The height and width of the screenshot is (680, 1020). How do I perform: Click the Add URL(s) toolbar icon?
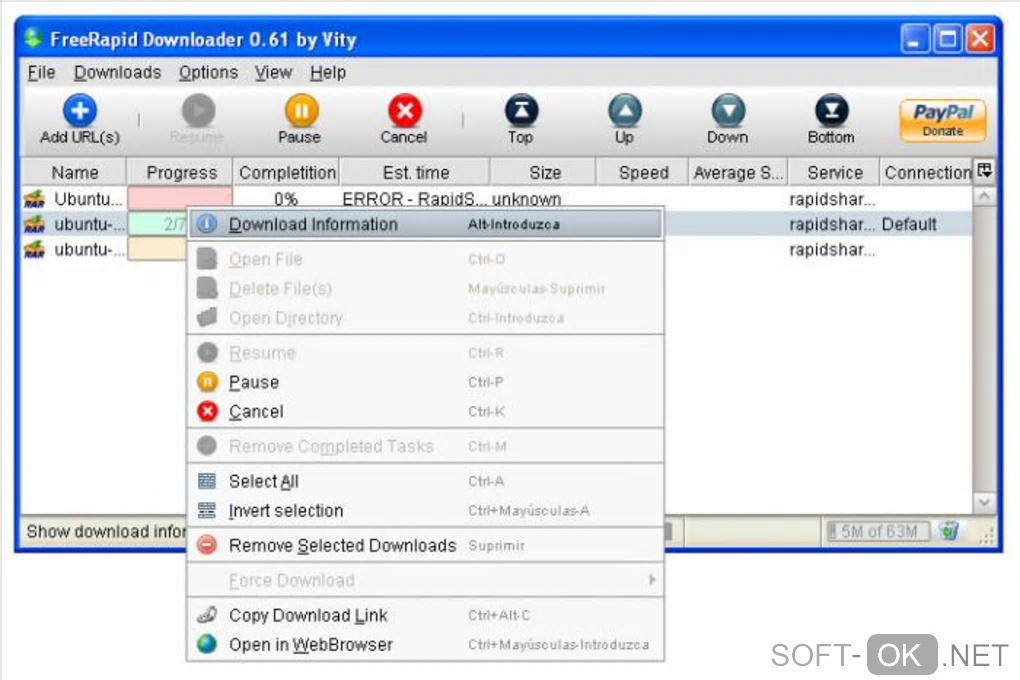(x=80, y=111)
